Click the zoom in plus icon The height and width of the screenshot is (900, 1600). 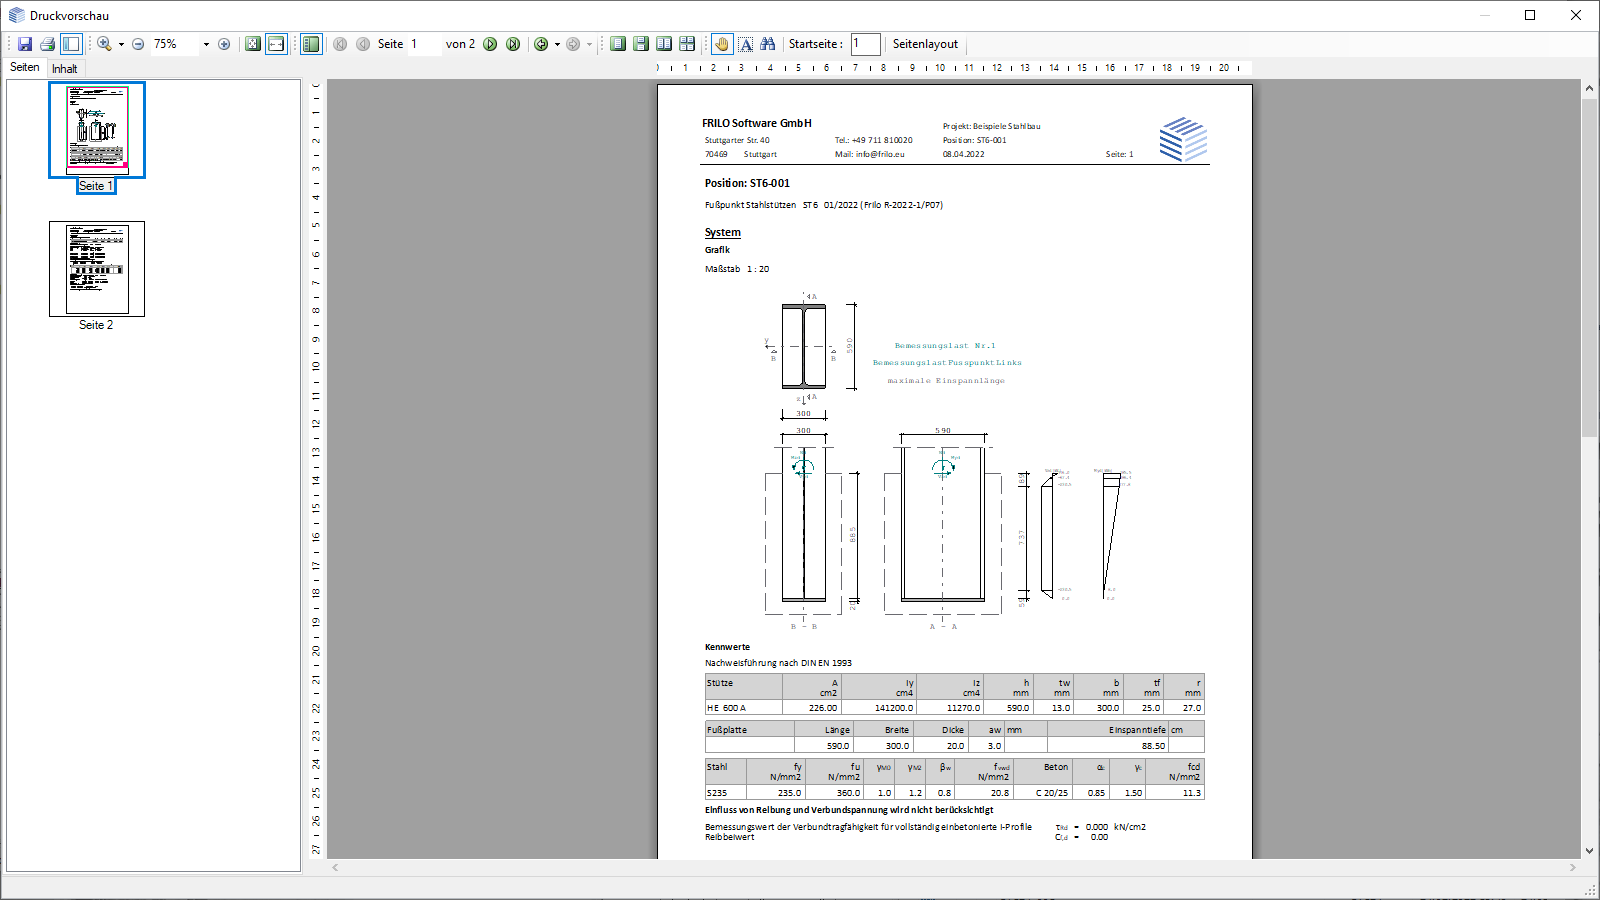tap(224, 44)
